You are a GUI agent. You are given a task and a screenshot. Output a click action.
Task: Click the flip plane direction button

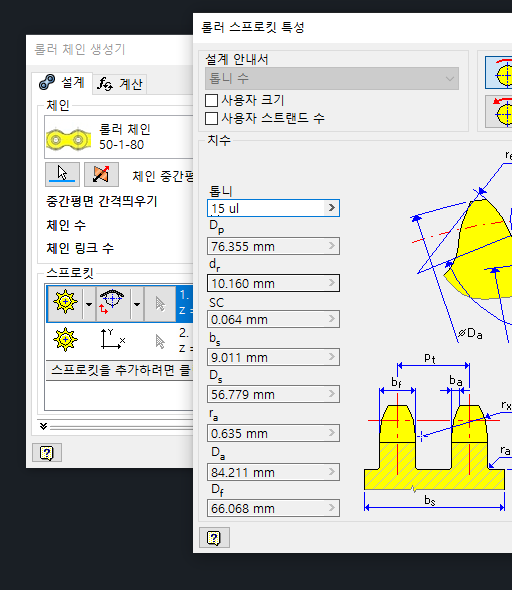pyautogui.click(x=101, y=174)
